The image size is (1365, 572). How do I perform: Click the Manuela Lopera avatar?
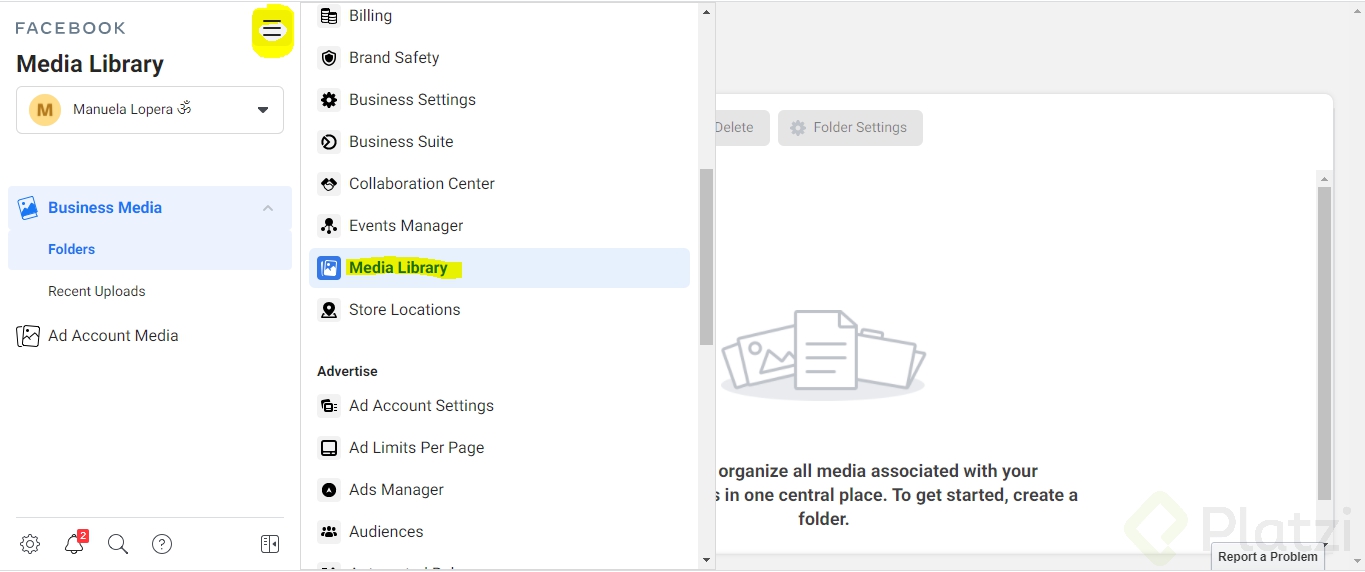pyautogui.click(x=45, y=110)
